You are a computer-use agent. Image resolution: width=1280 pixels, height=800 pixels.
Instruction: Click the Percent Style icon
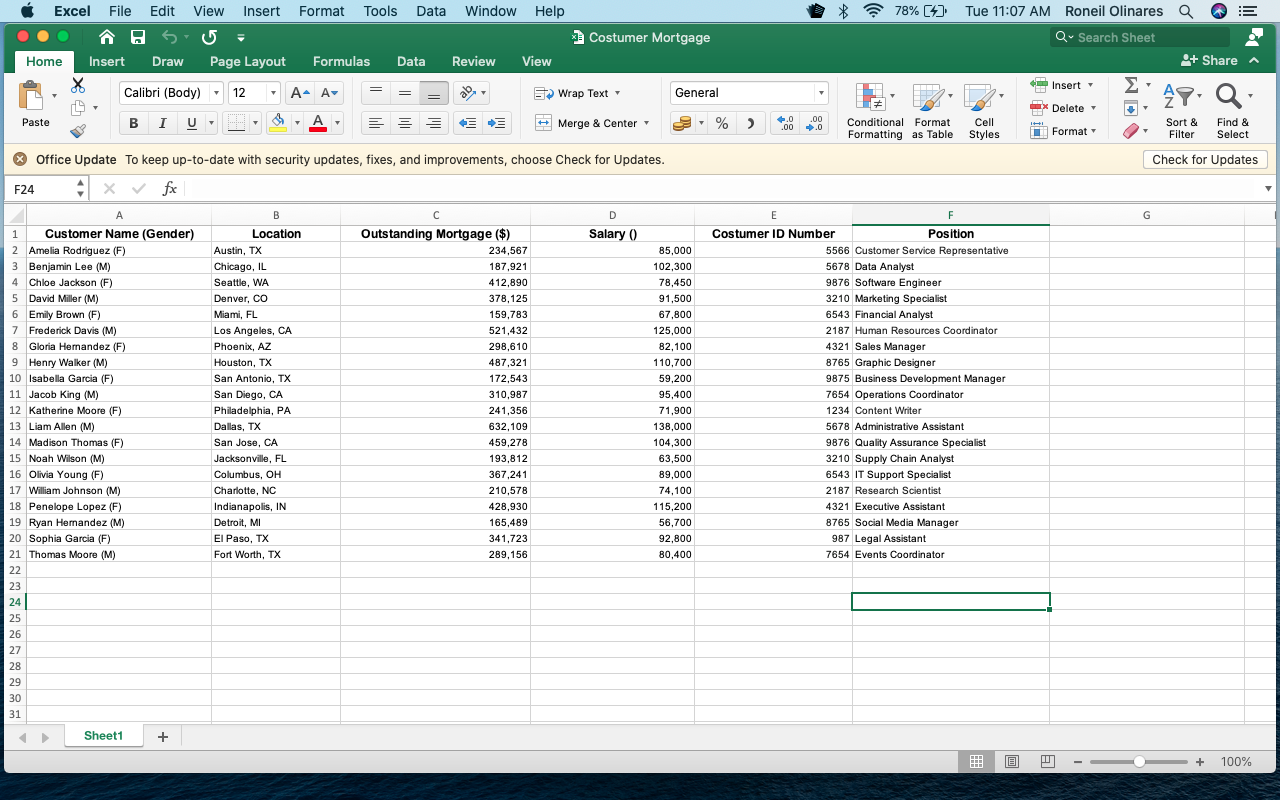click(x=721, y=123)
